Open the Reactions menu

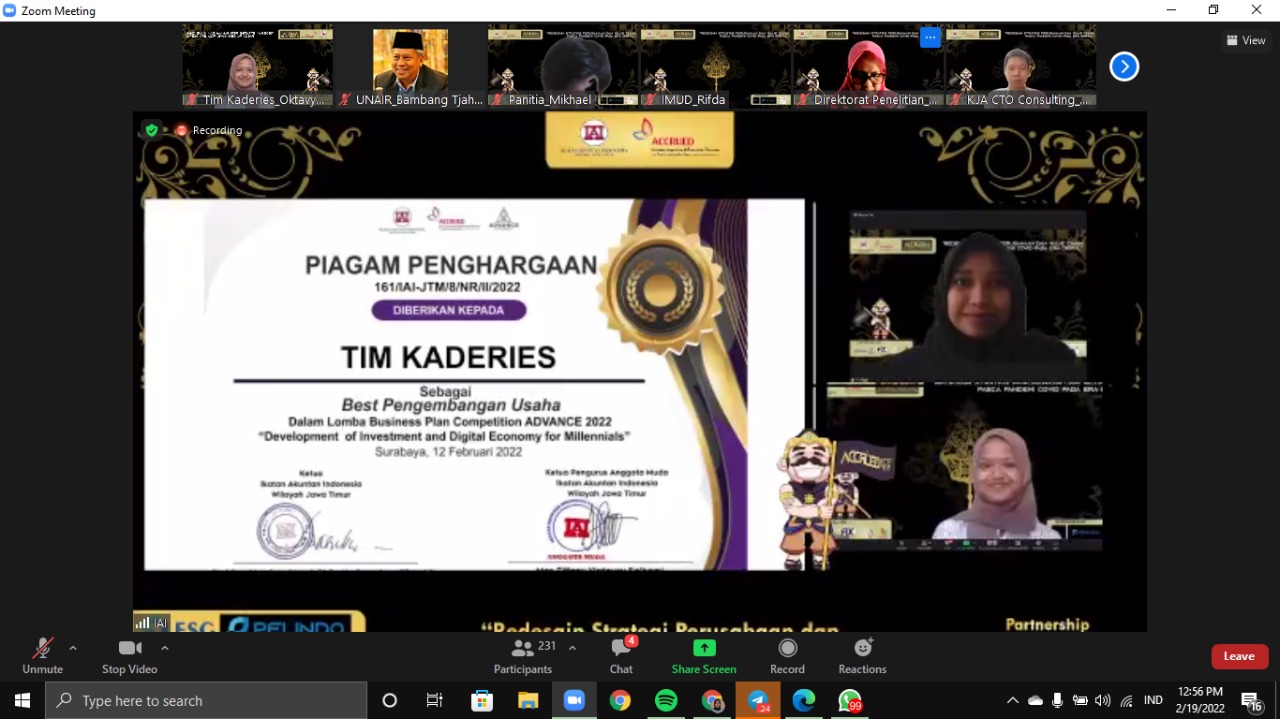pos(862,648)
